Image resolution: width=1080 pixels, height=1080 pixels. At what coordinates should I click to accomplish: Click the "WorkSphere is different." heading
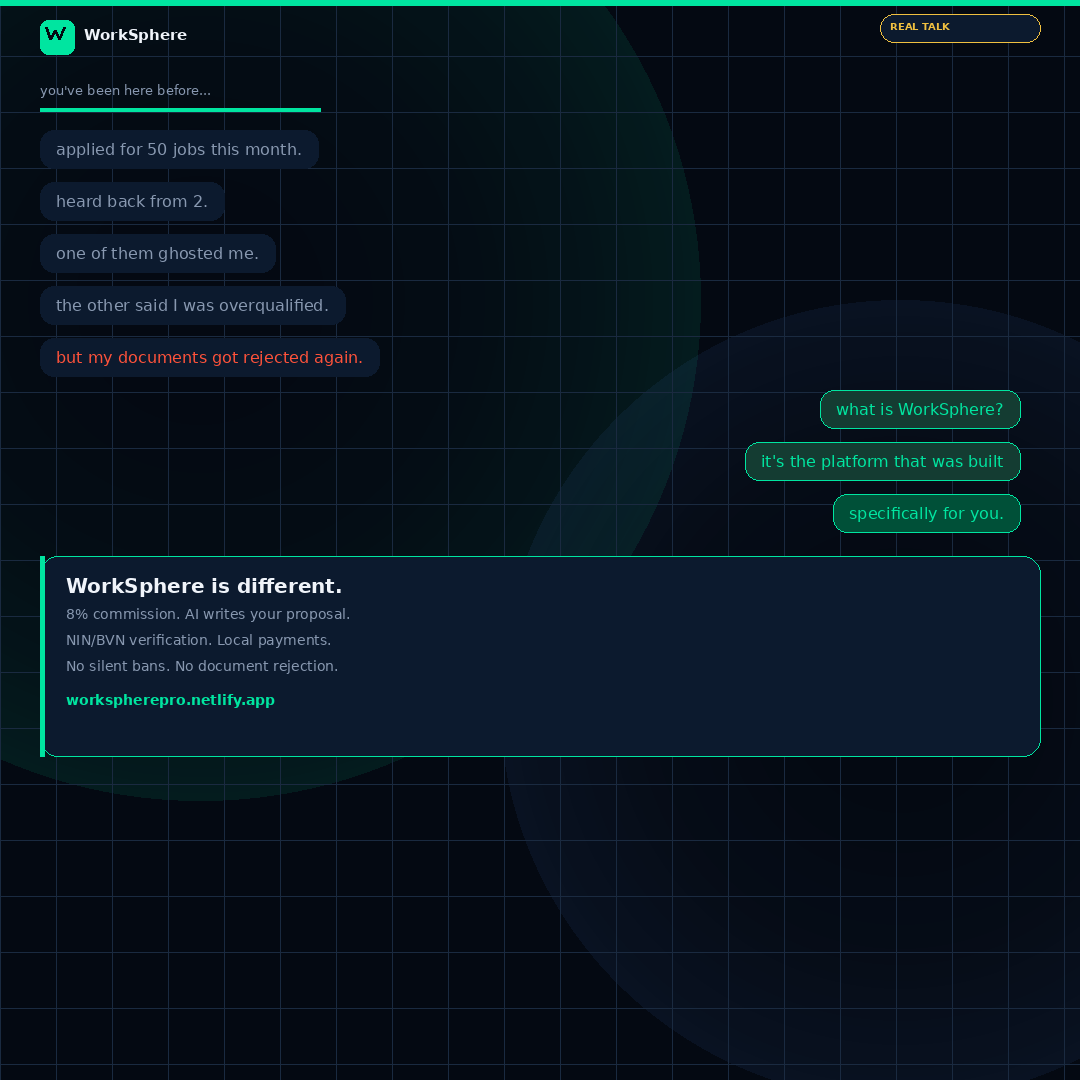tap(204, 586)
